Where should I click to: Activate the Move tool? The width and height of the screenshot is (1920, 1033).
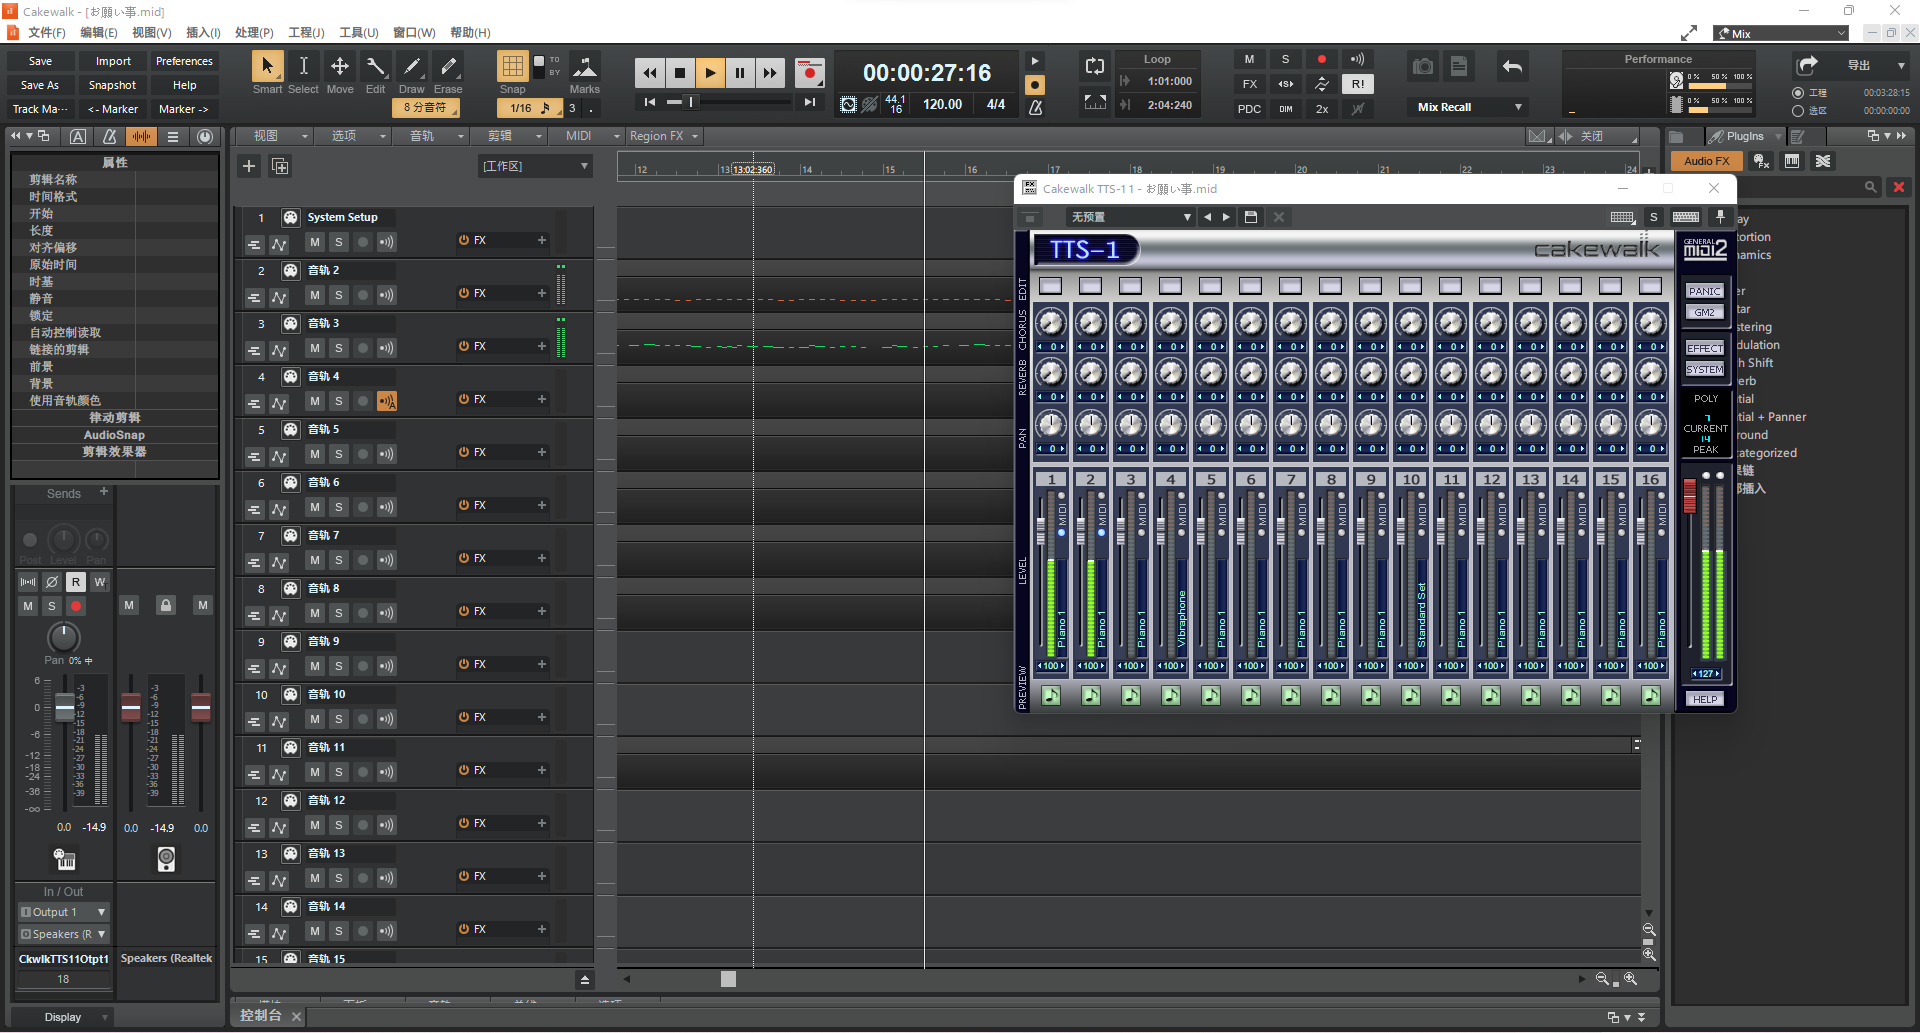(x=340, y=67)
